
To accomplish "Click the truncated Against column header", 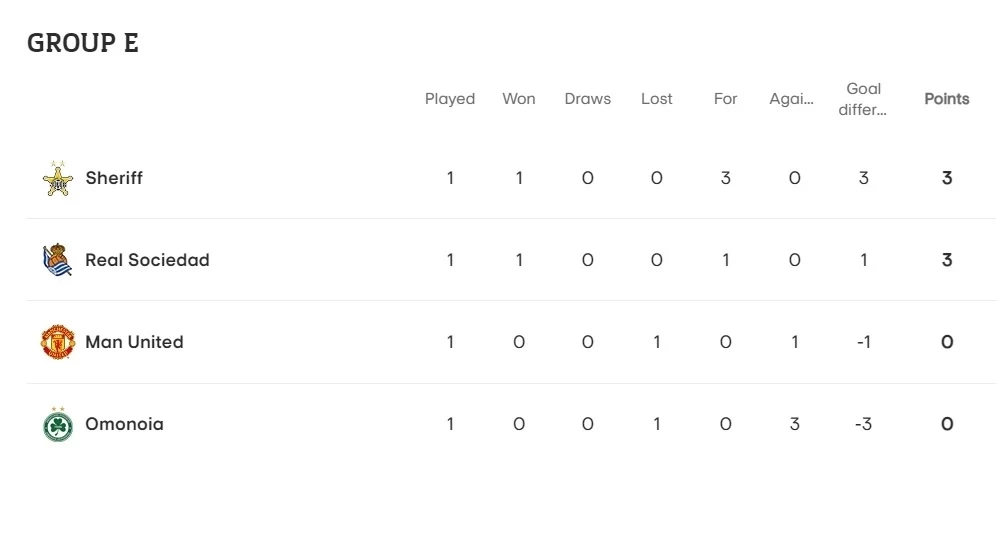I will [792, 99].
